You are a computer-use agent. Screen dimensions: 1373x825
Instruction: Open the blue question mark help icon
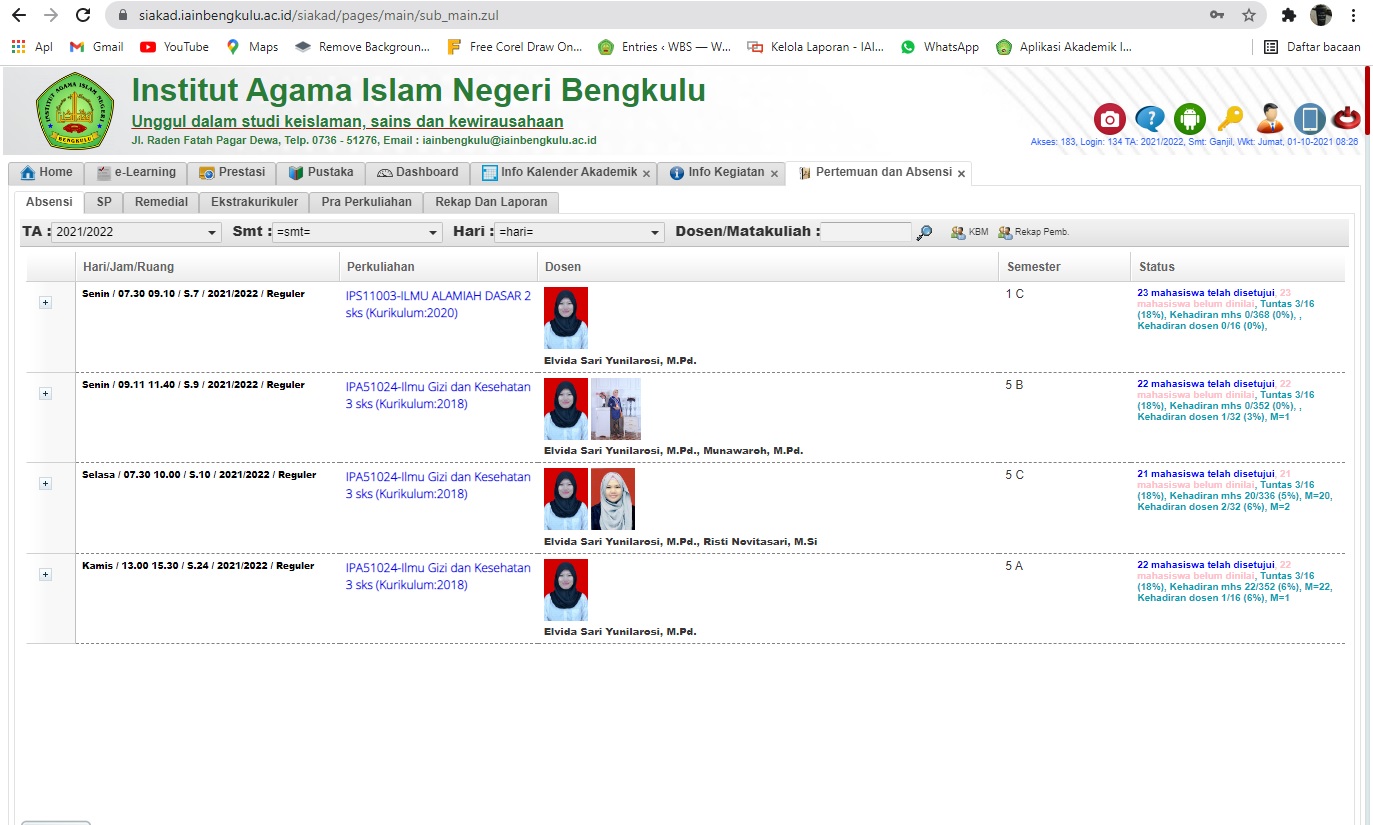click(1150, 120)
